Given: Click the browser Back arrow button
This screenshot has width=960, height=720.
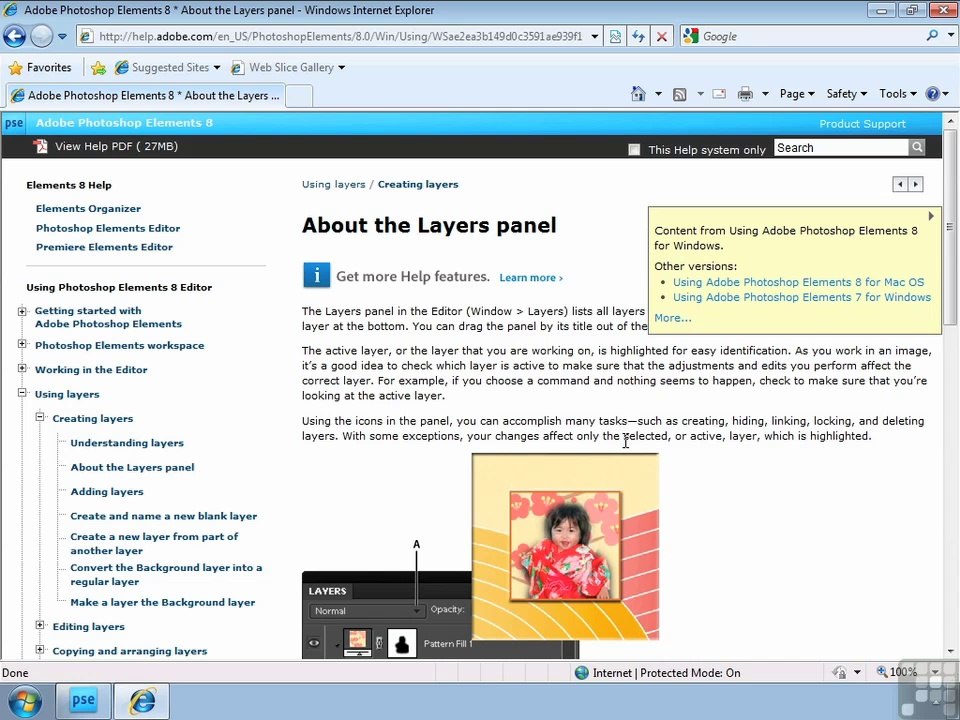Looking at the screenshot, I should point(15,36).
